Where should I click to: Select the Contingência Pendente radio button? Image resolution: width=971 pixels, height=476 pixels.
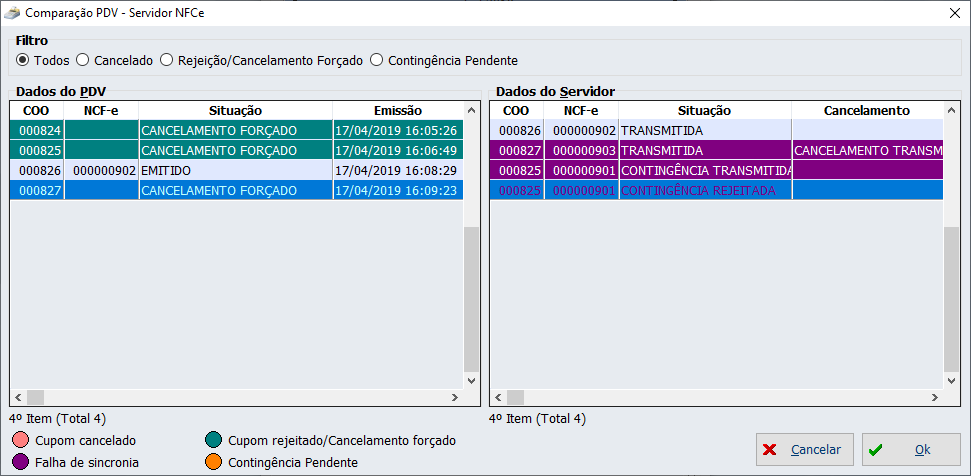377,60
